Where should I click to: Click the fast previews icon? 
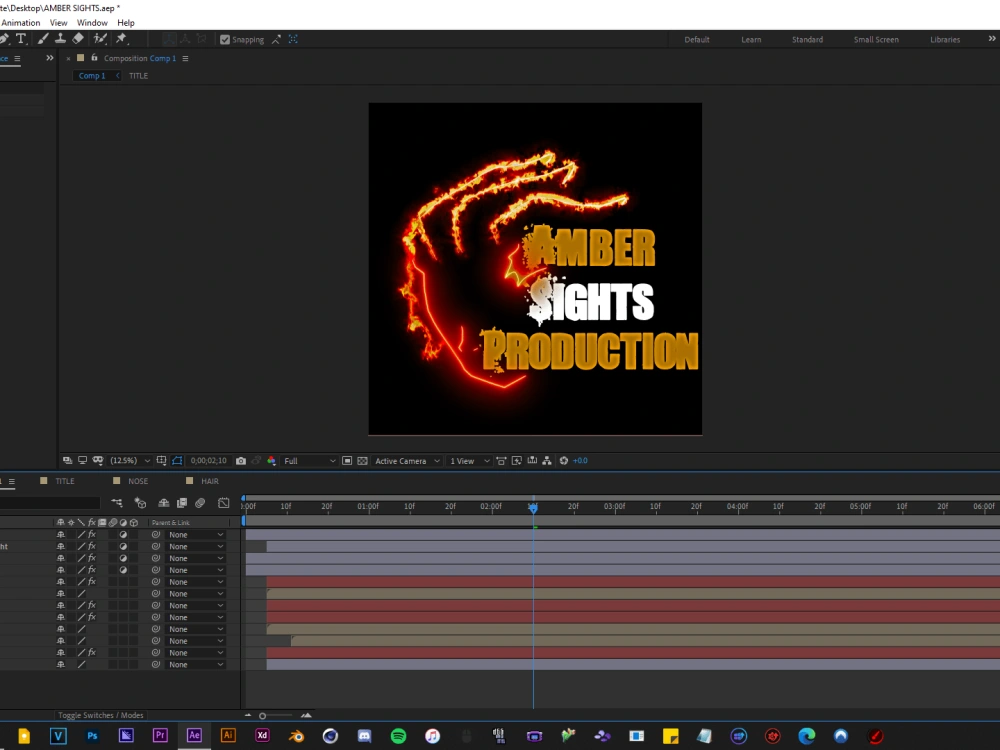(x=517, y=460)
